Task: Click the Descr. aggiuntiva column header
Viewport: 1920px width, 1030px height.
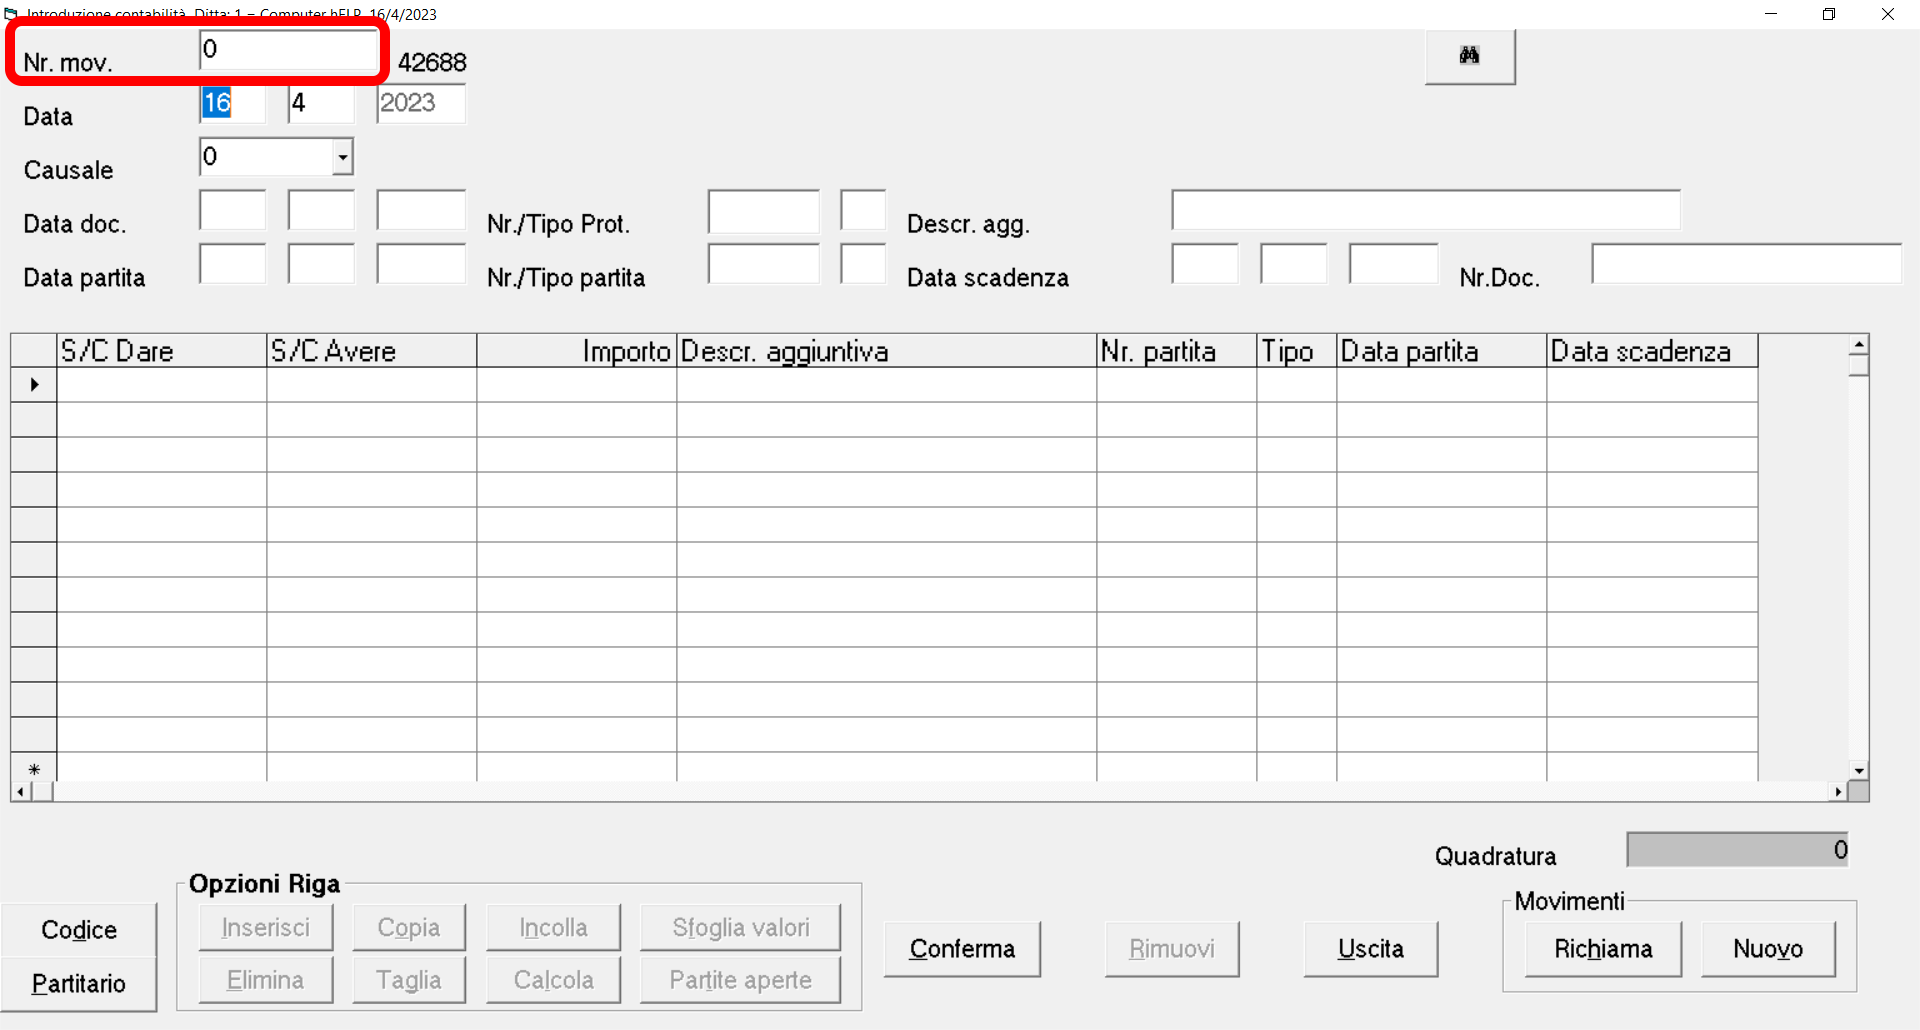Action: click(887, 351)
